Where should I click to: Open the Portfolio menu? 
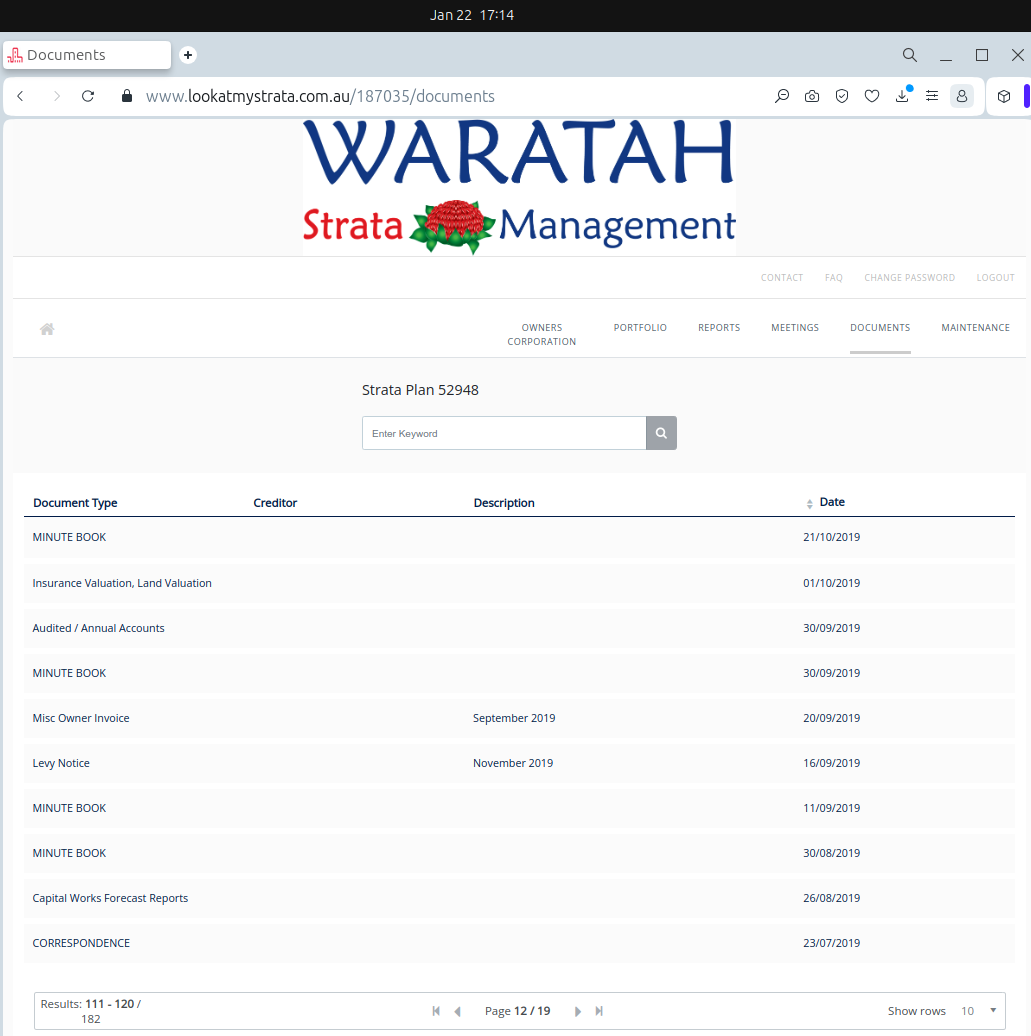(640, 328)
